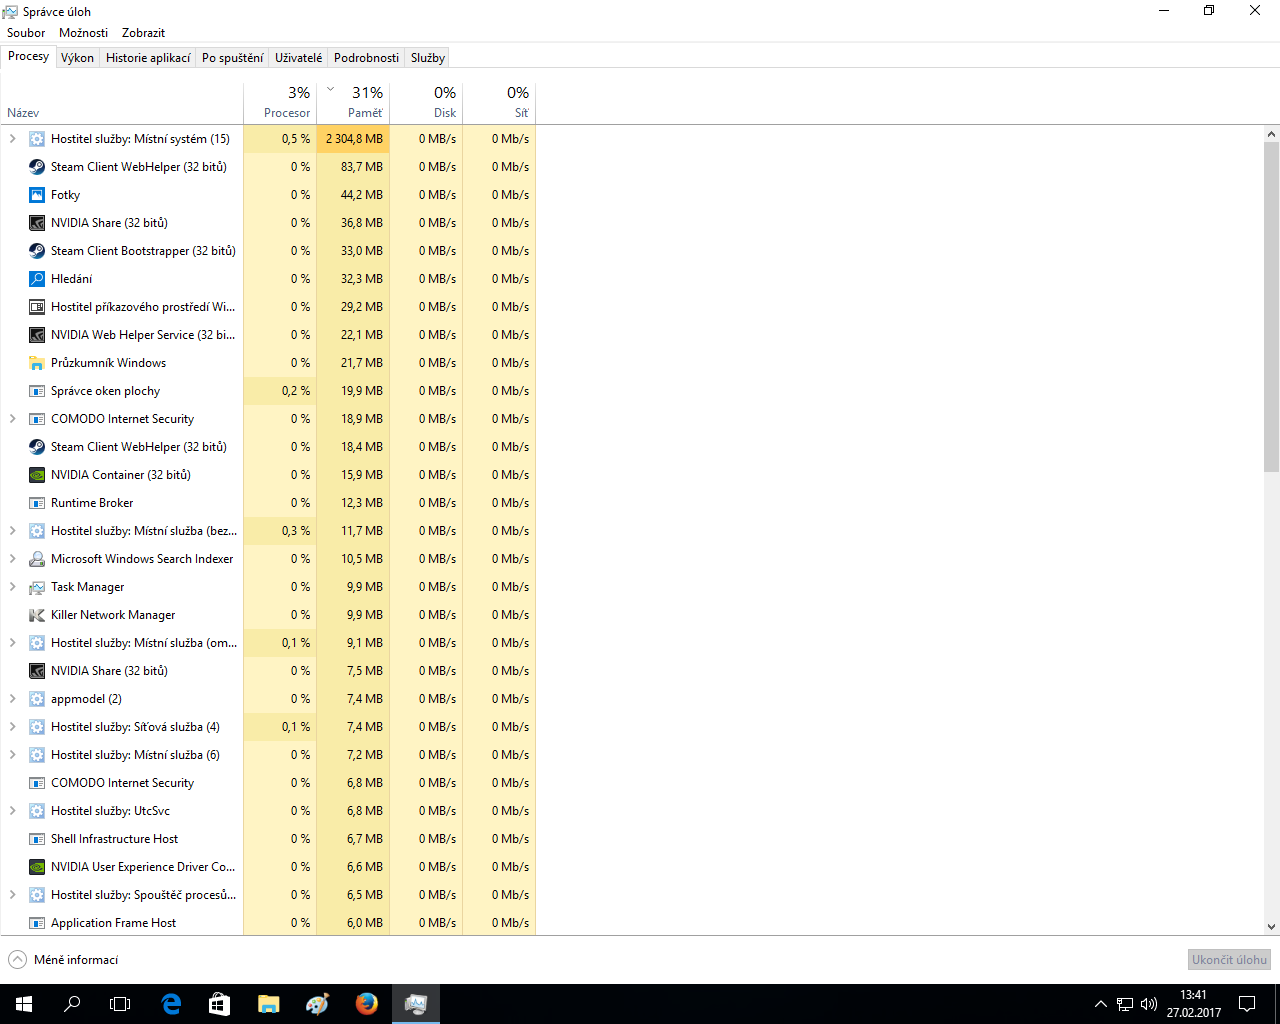The width and height of the screenshot is (1280, 1024).
Task: Show hidden system tray icons
Action: pos(1101,1004)
